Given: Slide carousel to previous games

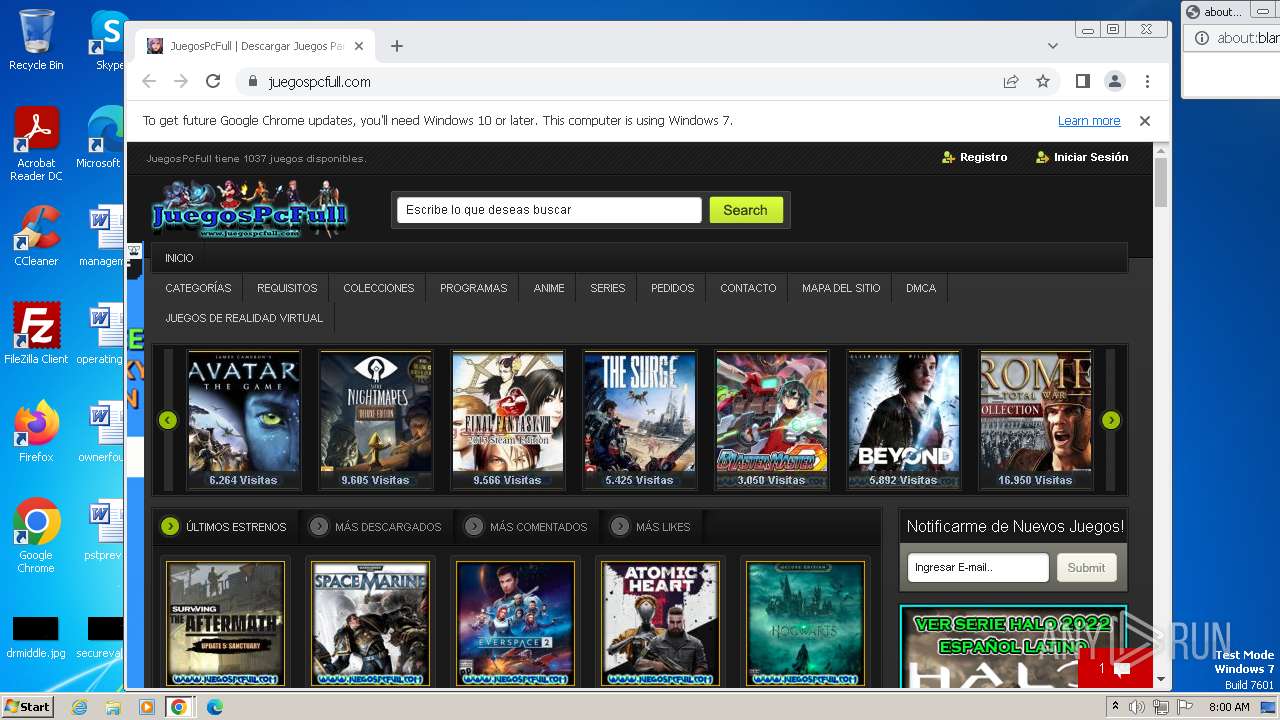Looking at the screenshot, I should click(x=168, y=420).
